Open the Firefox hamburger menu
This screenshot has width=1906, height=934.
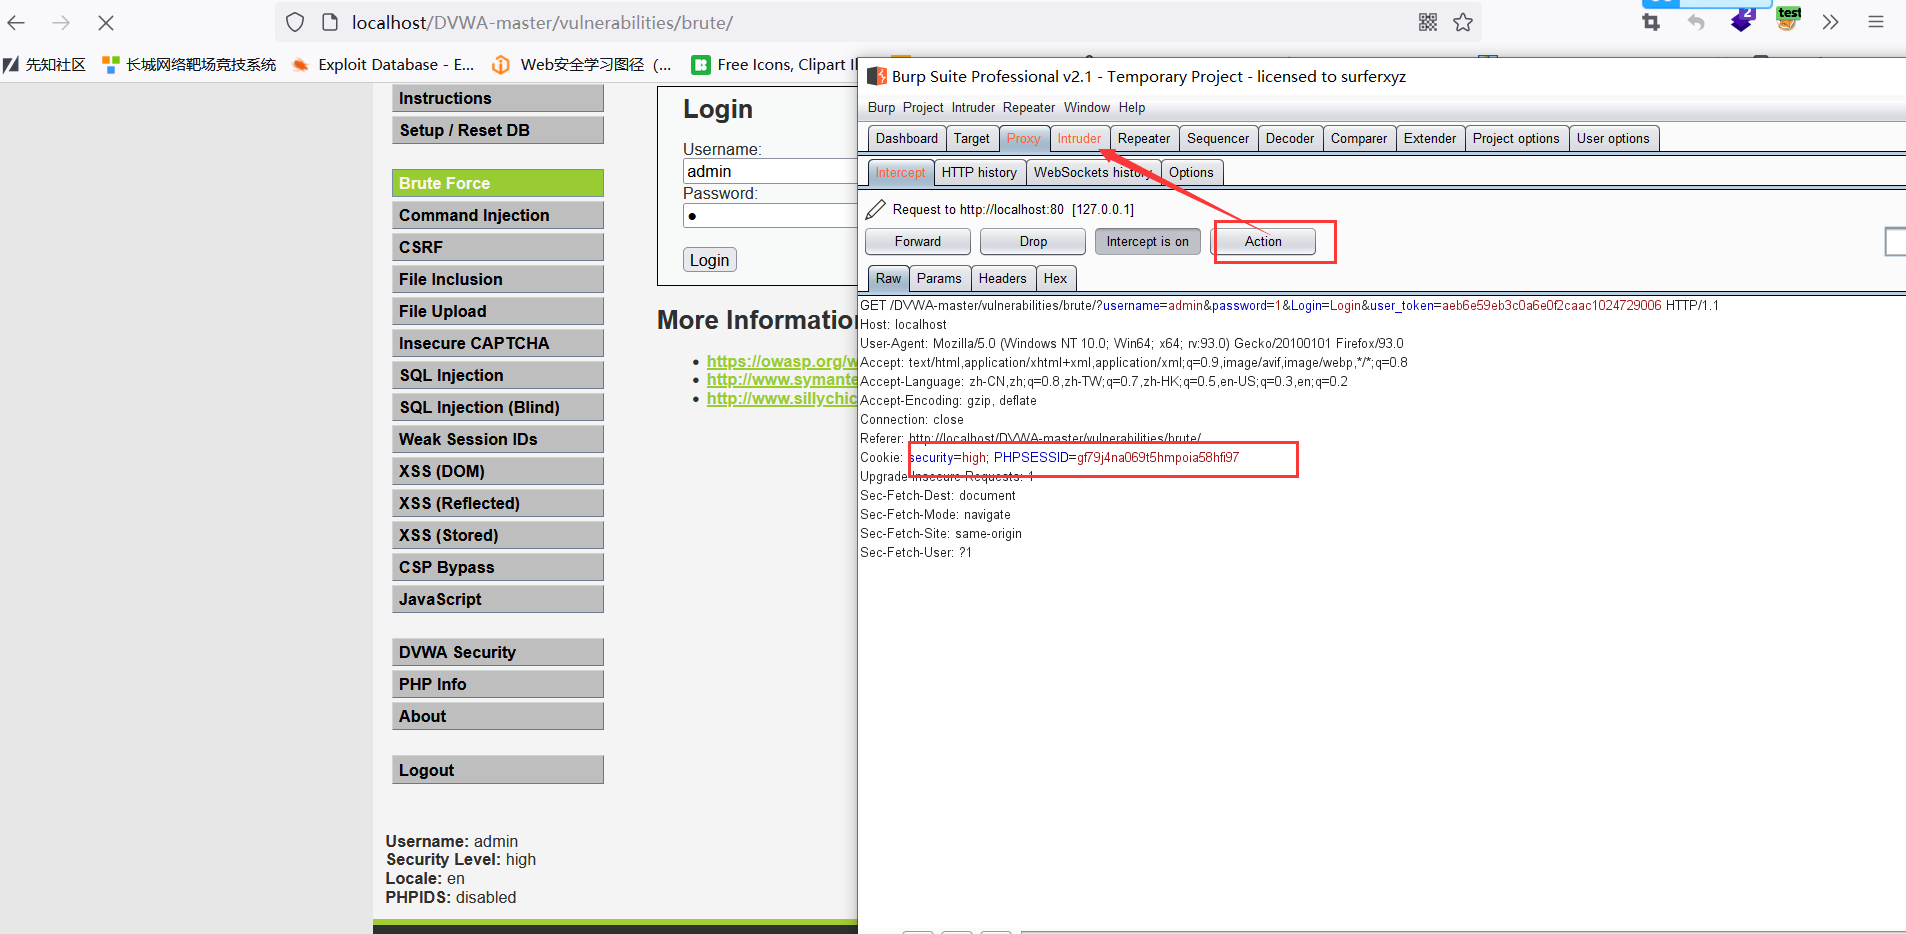[x=1876, y=22]
